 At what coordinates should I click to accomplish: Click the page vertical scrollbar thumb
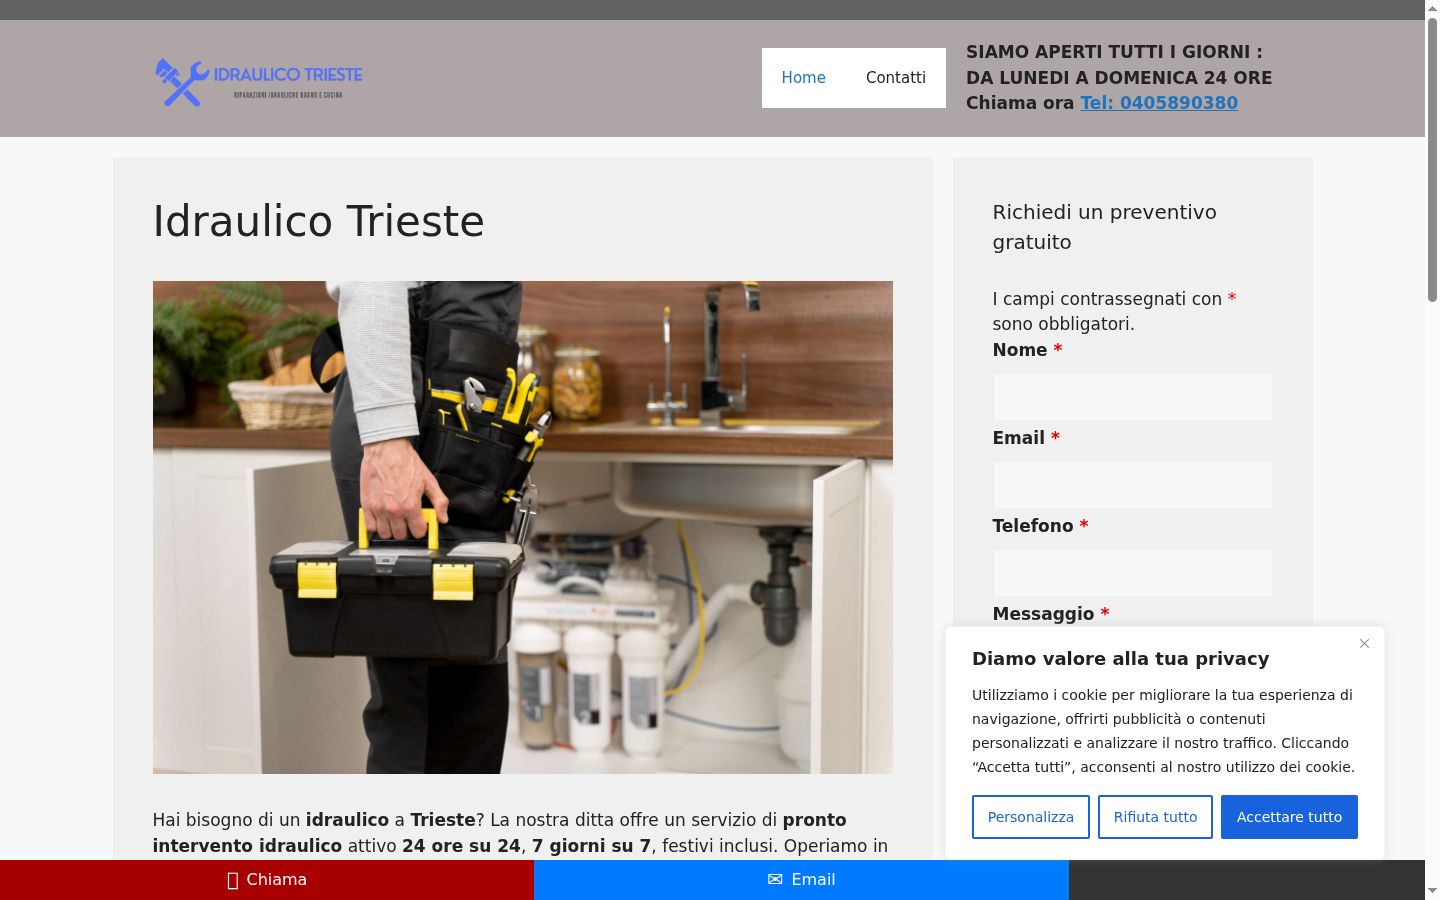click(x=1432, y=160)
